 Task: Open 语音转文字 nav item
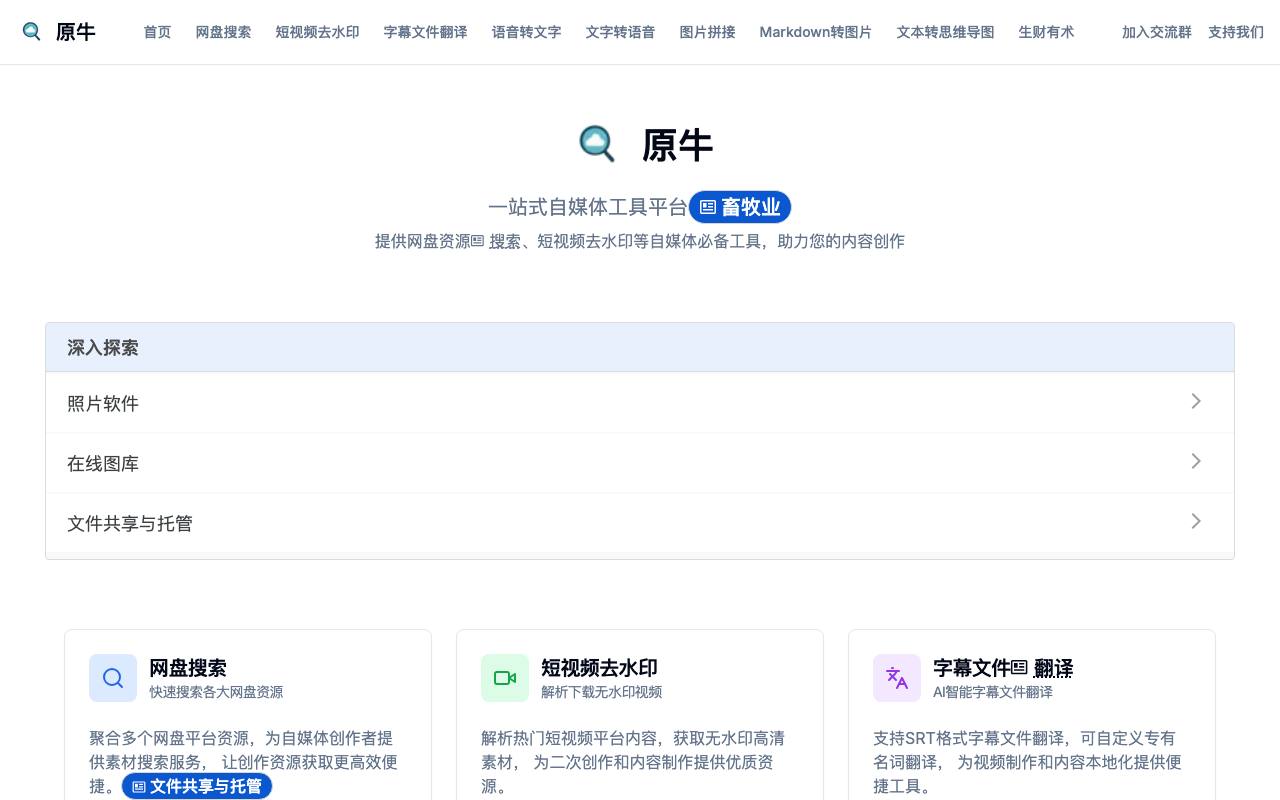[527, 32]
